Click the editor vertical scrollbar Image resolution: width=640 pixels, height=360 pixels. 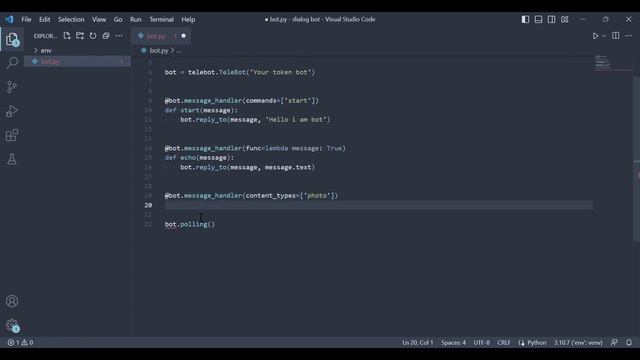click(637, 158)
